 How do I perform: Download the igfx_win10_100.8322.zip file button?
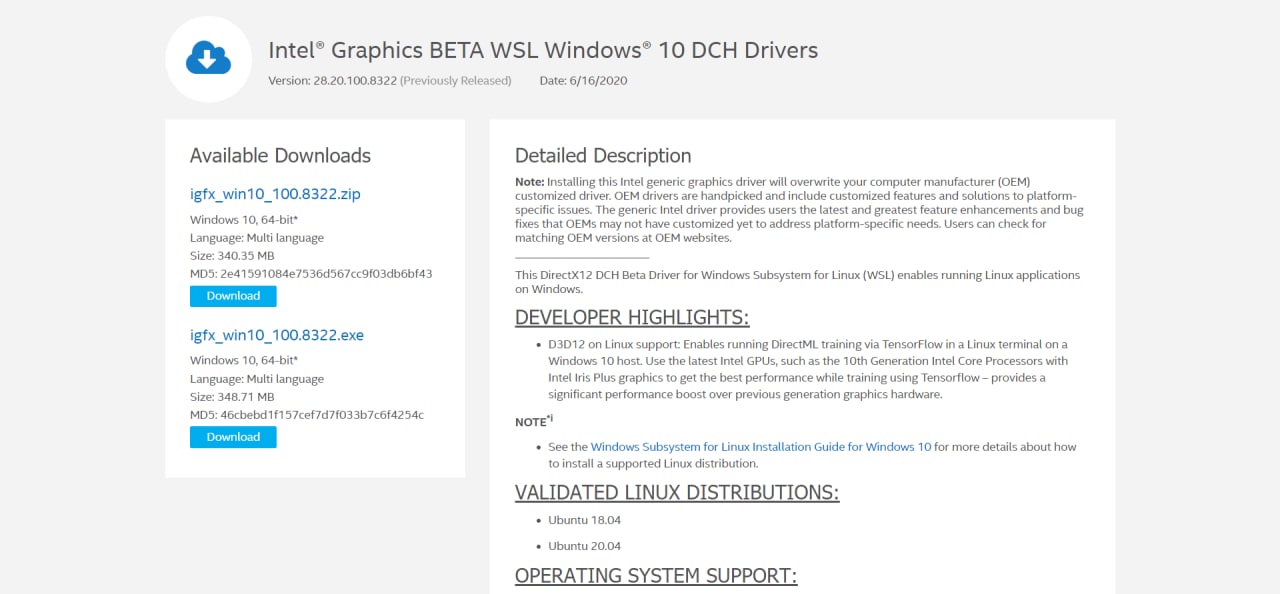[x=233, y=296]
